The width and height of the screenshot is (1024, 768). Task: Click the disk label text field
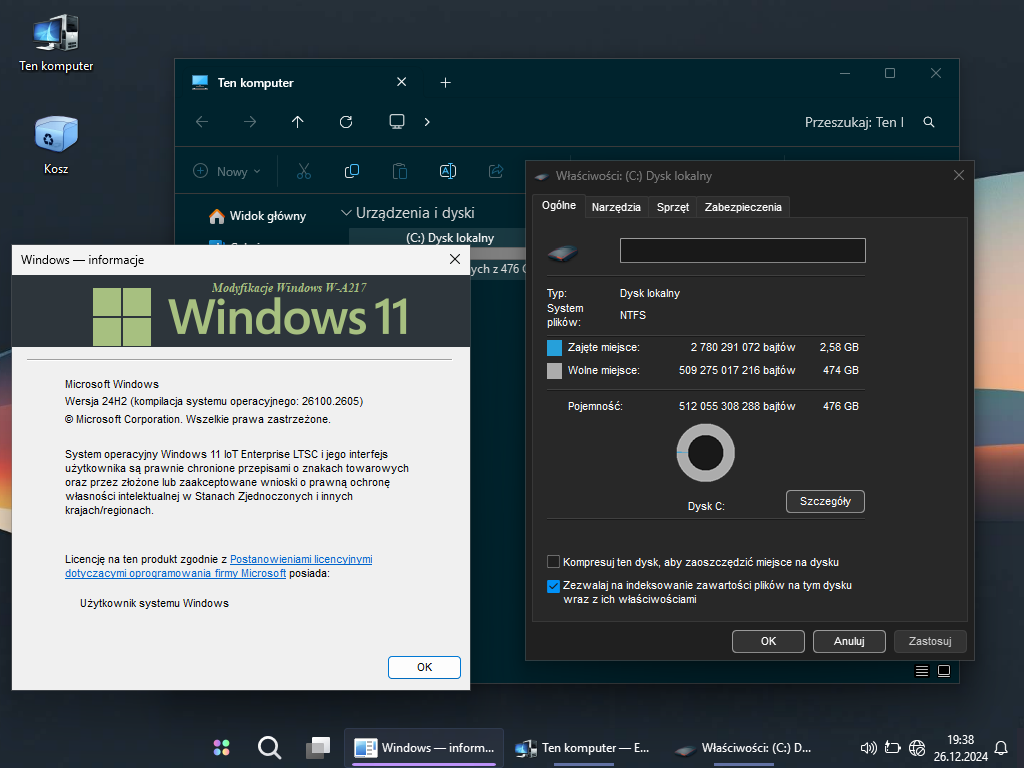(x=742, y=250)
